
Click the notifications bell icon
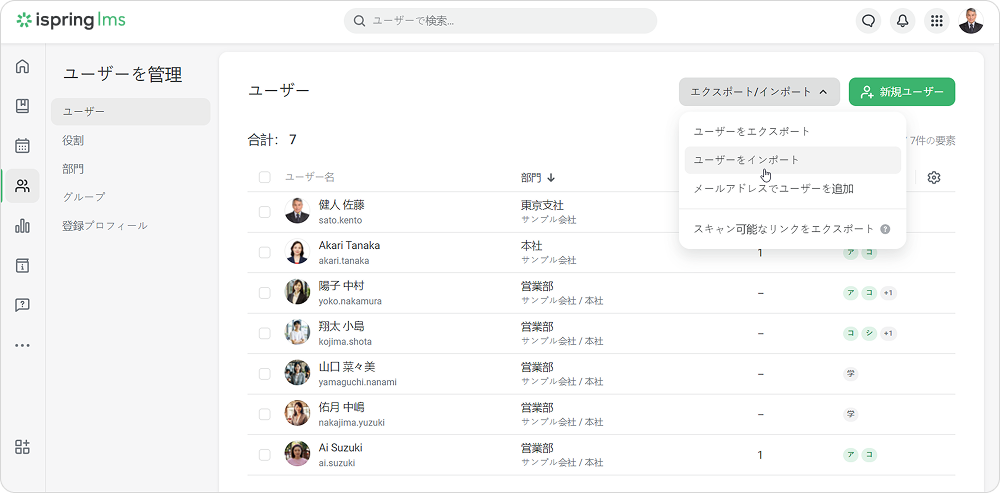pos(902,21)
